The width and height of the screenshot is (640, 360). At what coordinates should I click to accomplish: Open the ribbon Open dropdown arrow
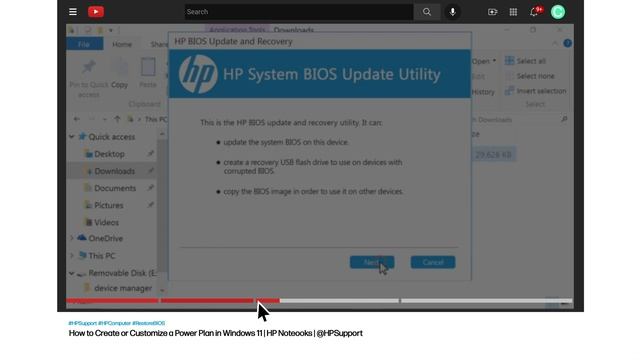494,61
